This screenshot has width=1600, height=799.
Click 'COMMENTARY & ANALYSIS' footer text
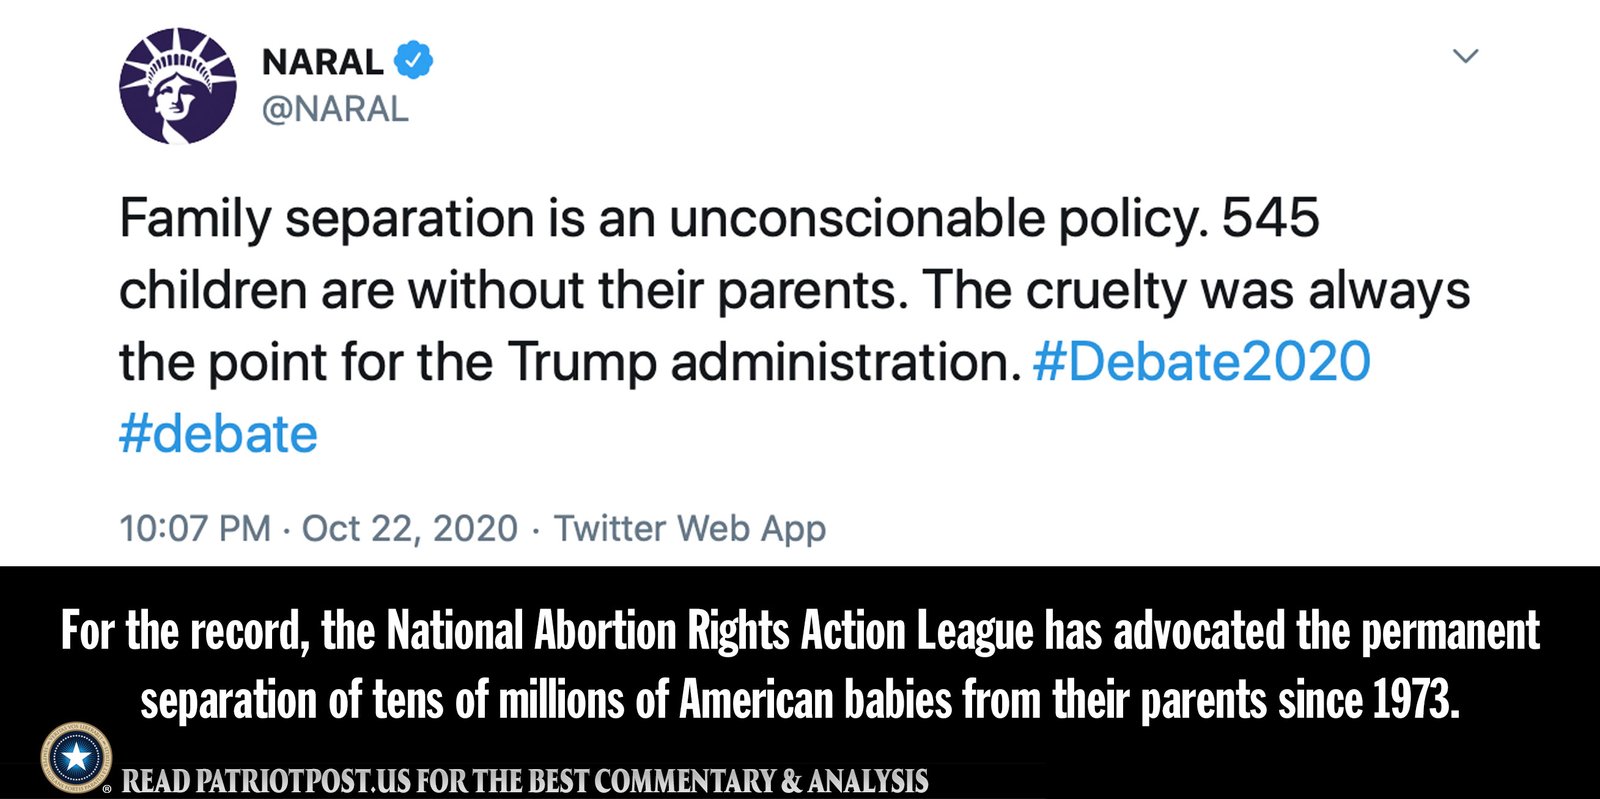tap(762, 780)
